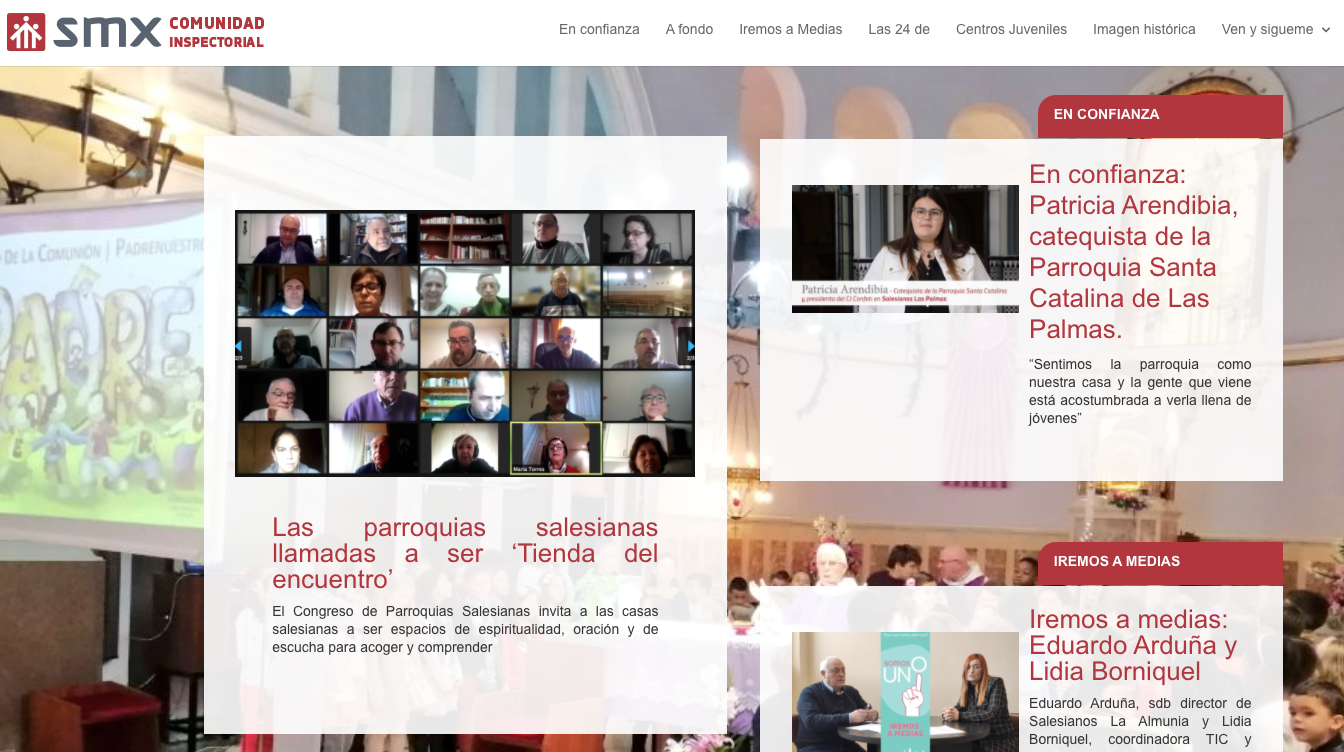Click the red Salesian logo icon
1344x752 pixels.
click(x=26, y=32)
